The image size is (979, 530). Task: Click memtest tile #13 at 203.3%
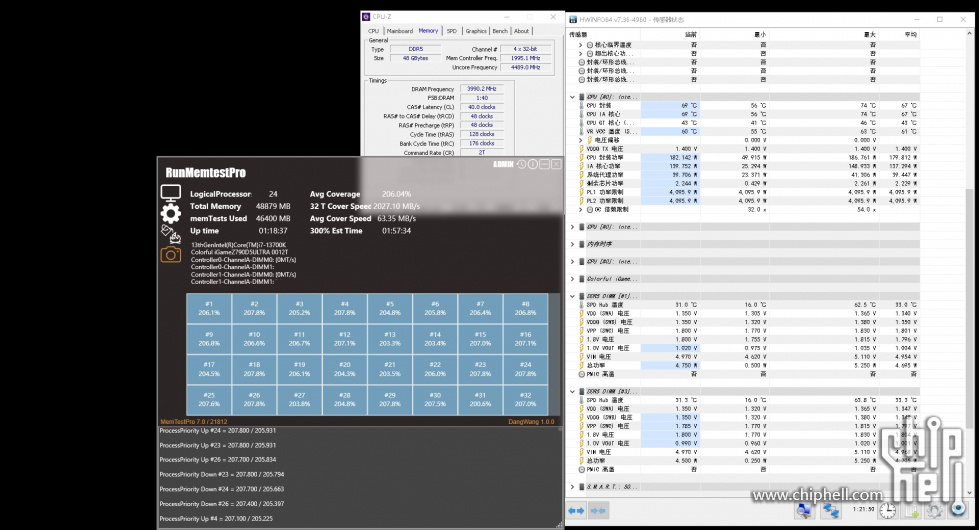(x=390, y=339)
